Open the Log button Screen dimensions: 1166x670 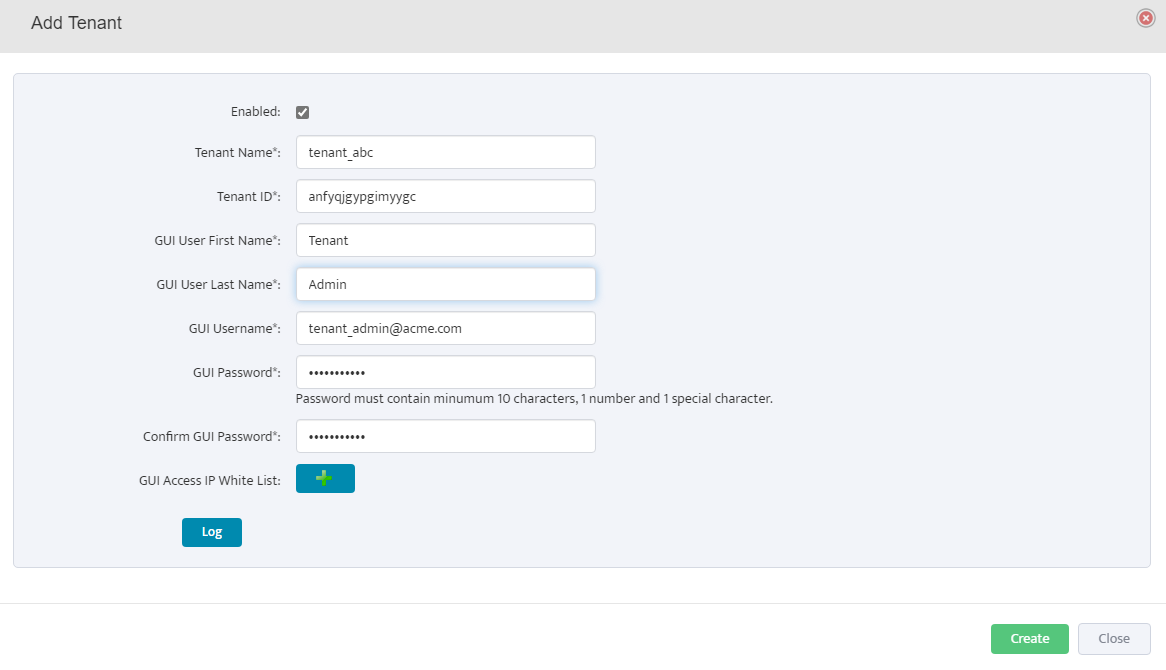(212, 532)
